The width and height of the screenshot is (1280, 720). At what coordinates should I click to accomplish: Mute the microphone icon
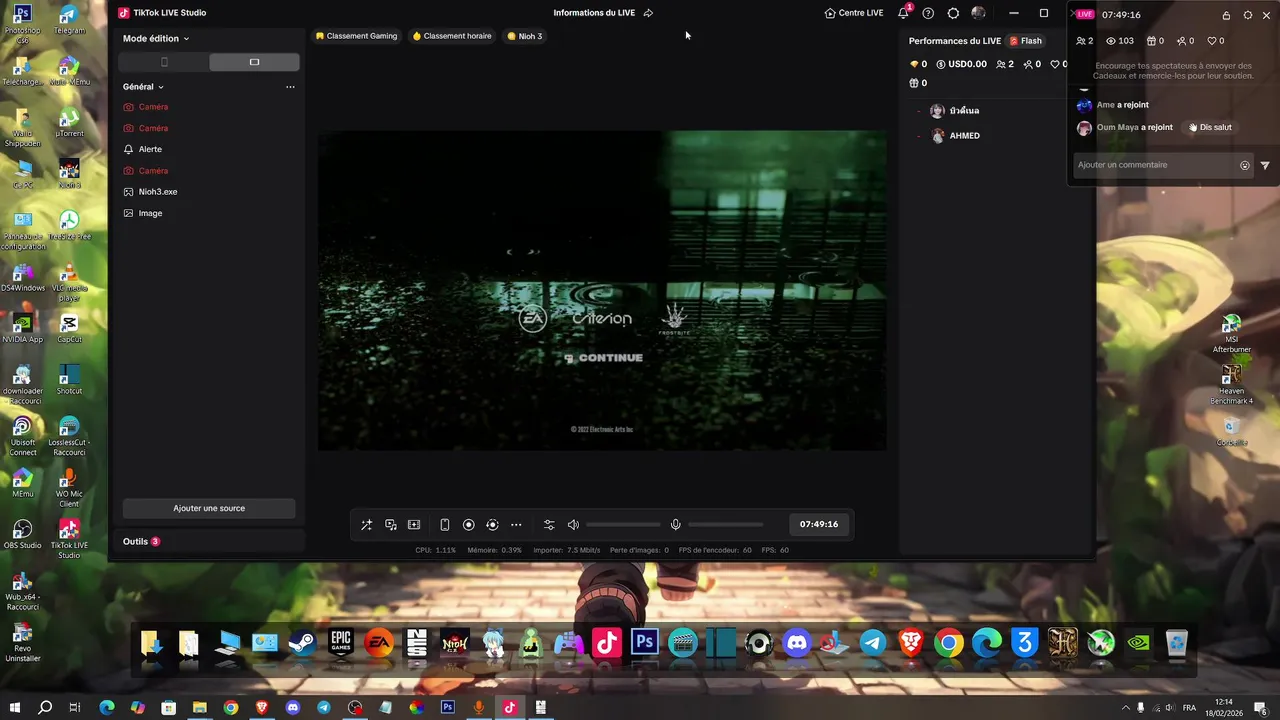pos(676,525)
